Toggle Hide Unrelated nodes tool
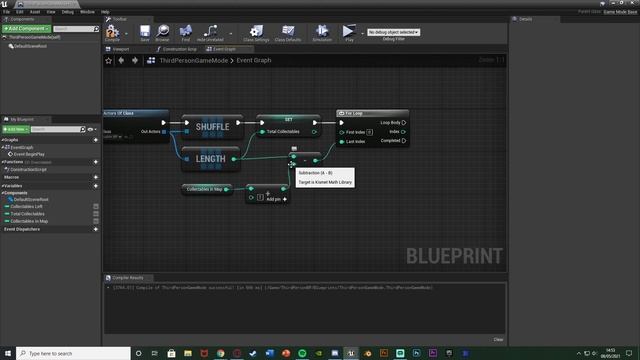Viewport: 640px width, 360px height. point(210,33)
